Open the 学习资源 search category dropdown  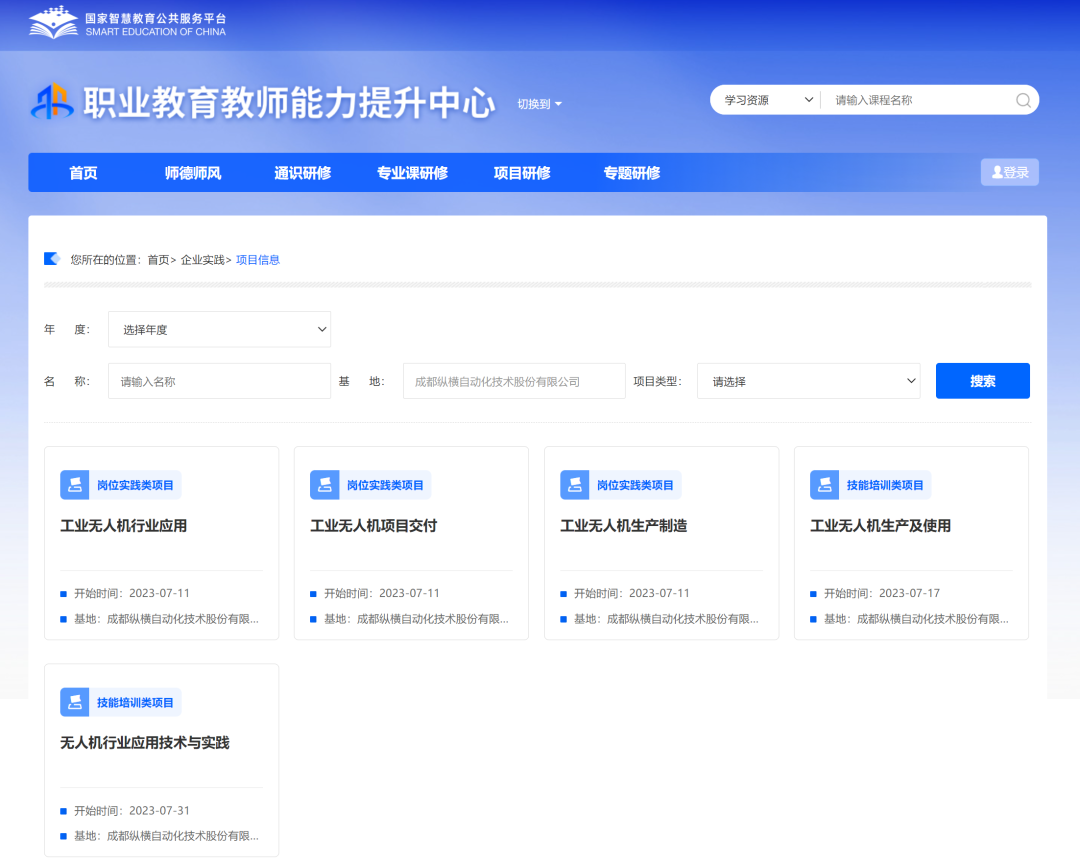point(767,100)
